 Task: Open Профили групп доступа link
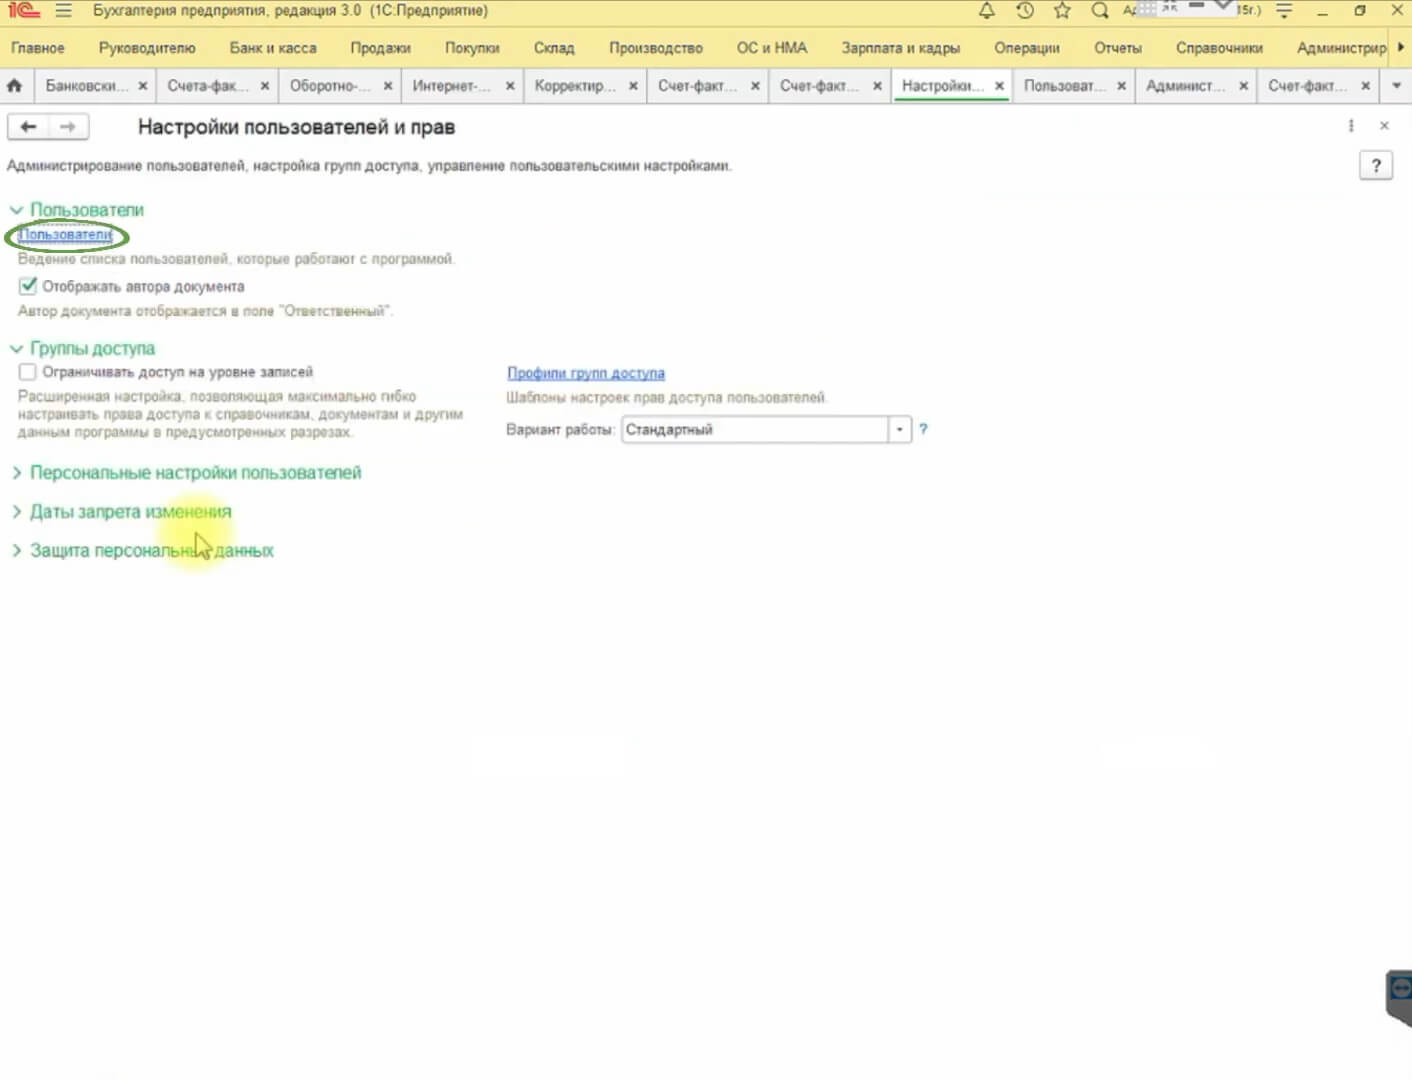pos(586,373)
